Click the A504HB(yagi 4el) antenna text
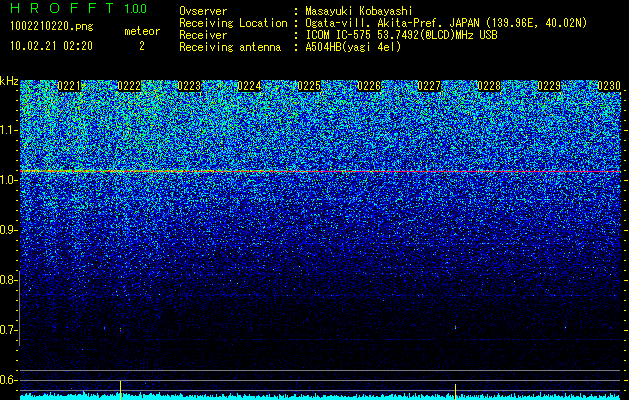This screenshot has width=629, height=400. [x=353, y=47]
